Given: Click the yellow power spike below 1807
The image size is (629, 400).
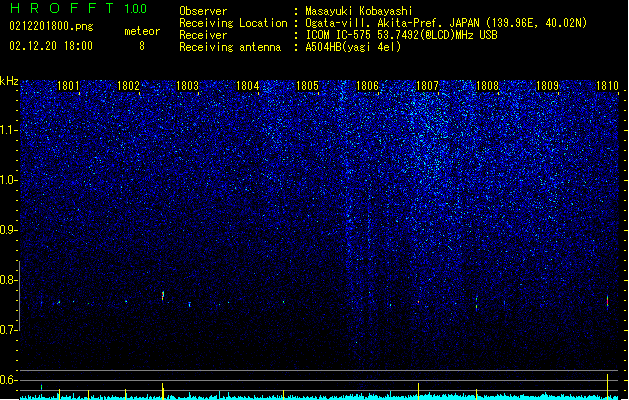Looking at the screenshot, I should tap(418, 391).
